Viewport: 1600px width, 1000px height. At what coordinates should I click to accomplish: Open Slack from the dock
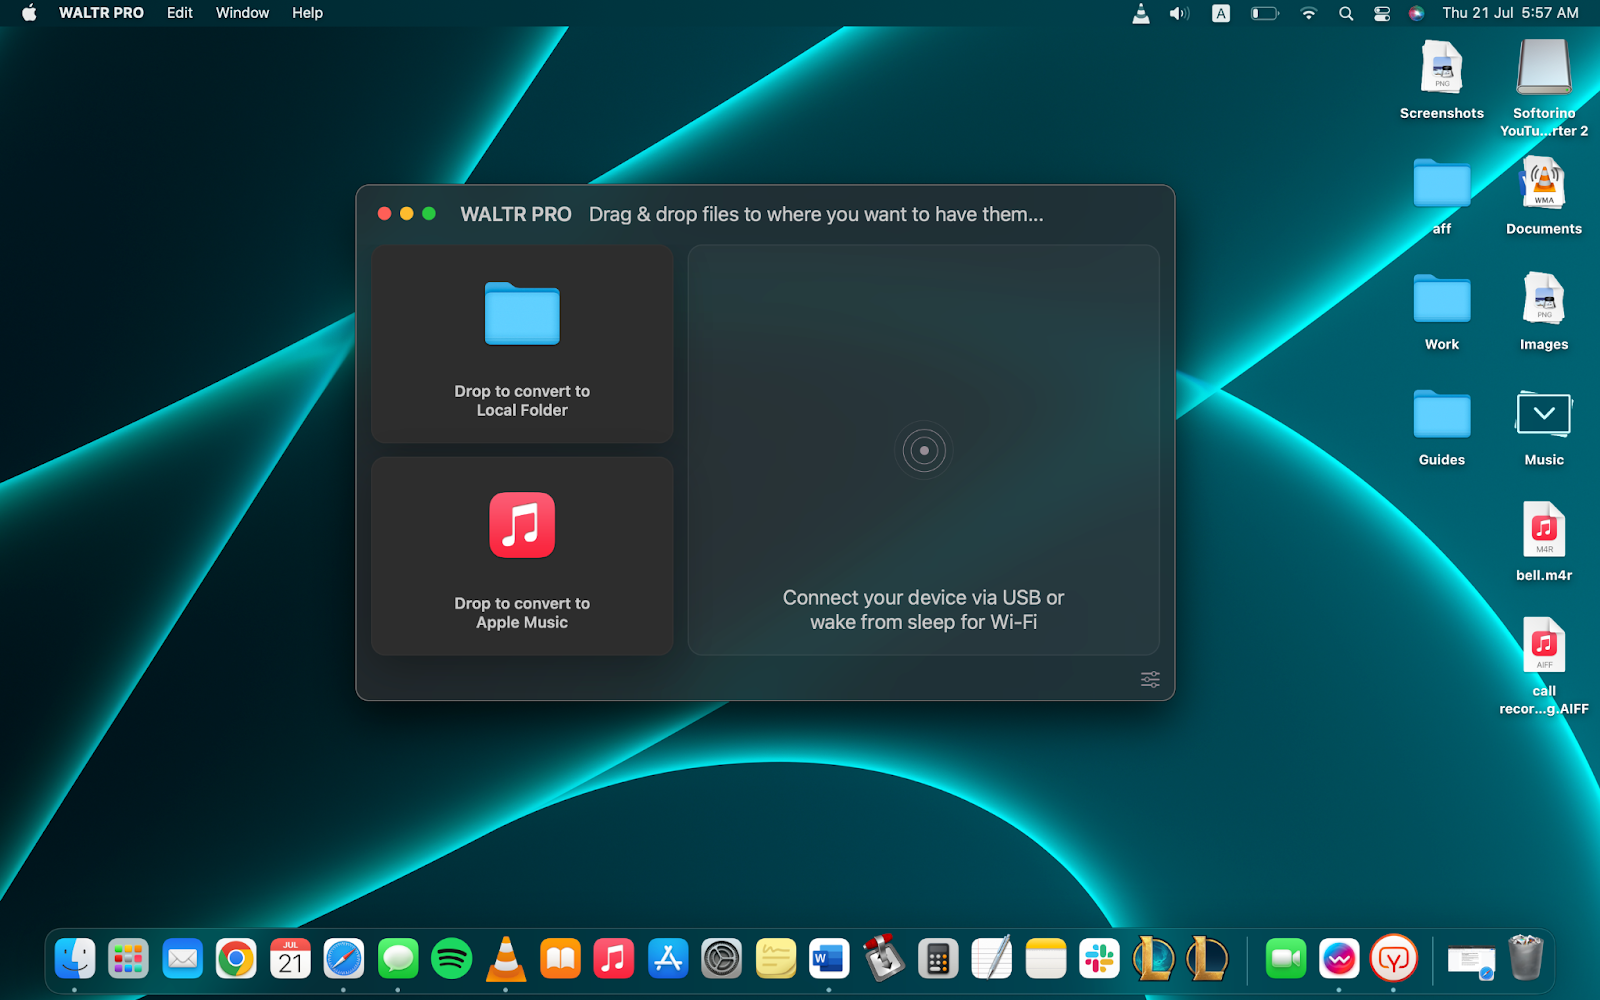(x=1099, y=959)
